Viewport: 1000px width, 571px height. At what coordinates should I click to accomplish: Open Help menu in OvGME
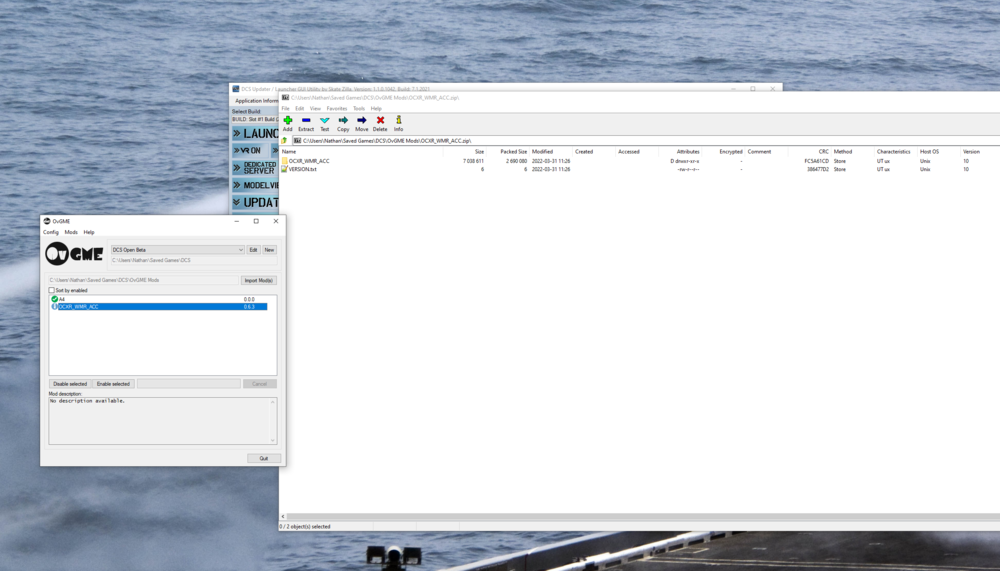point(89,232)
